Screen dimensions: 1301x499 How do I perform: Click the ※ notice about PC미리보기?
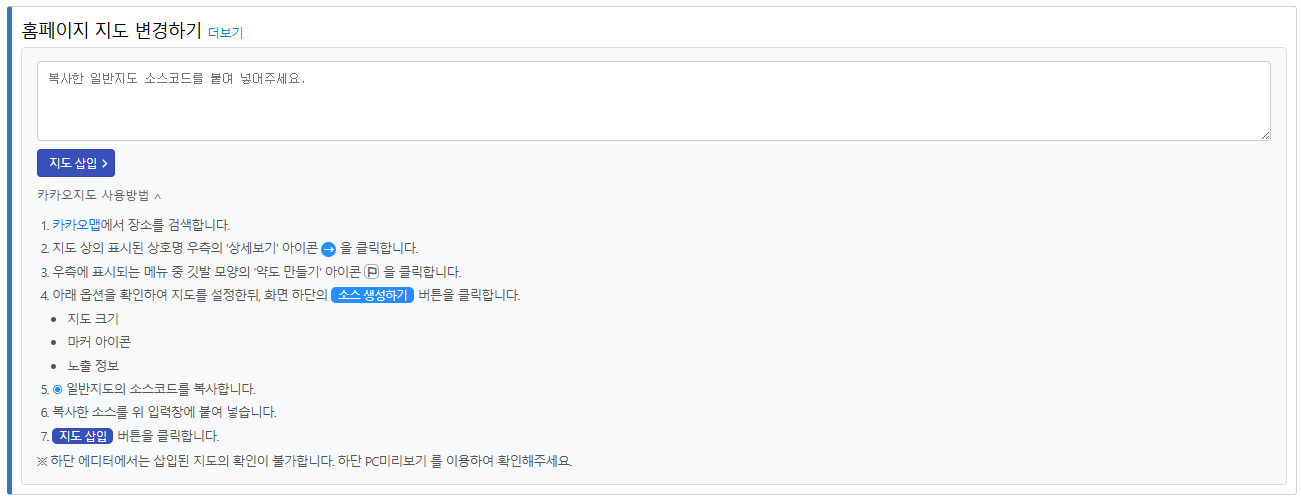pos(304,461)
